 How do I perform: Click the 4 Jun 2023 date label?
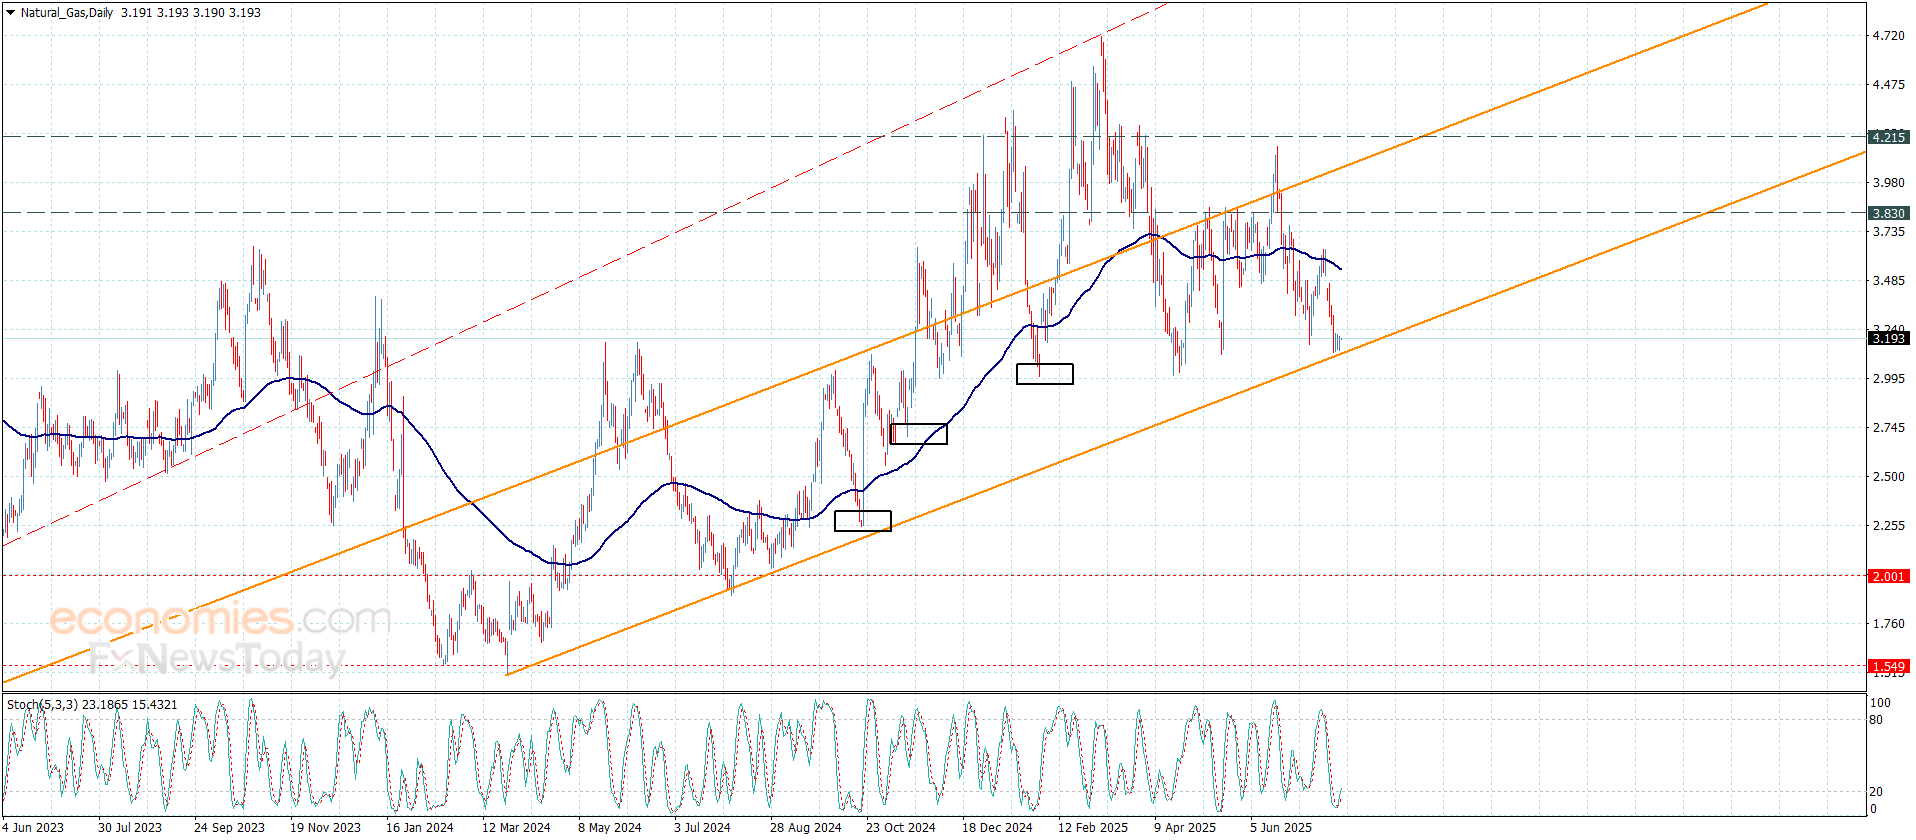[33, 827]
